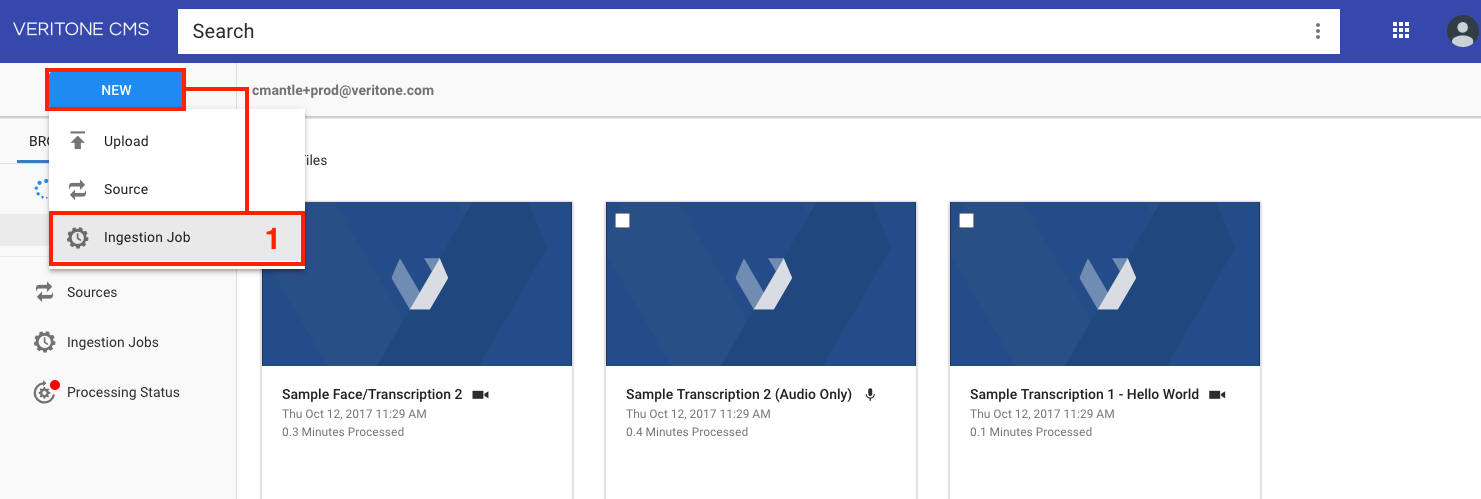Open the user account avatar icon
Screen dimensions: 1481x499
click(x=1462, y=31)
